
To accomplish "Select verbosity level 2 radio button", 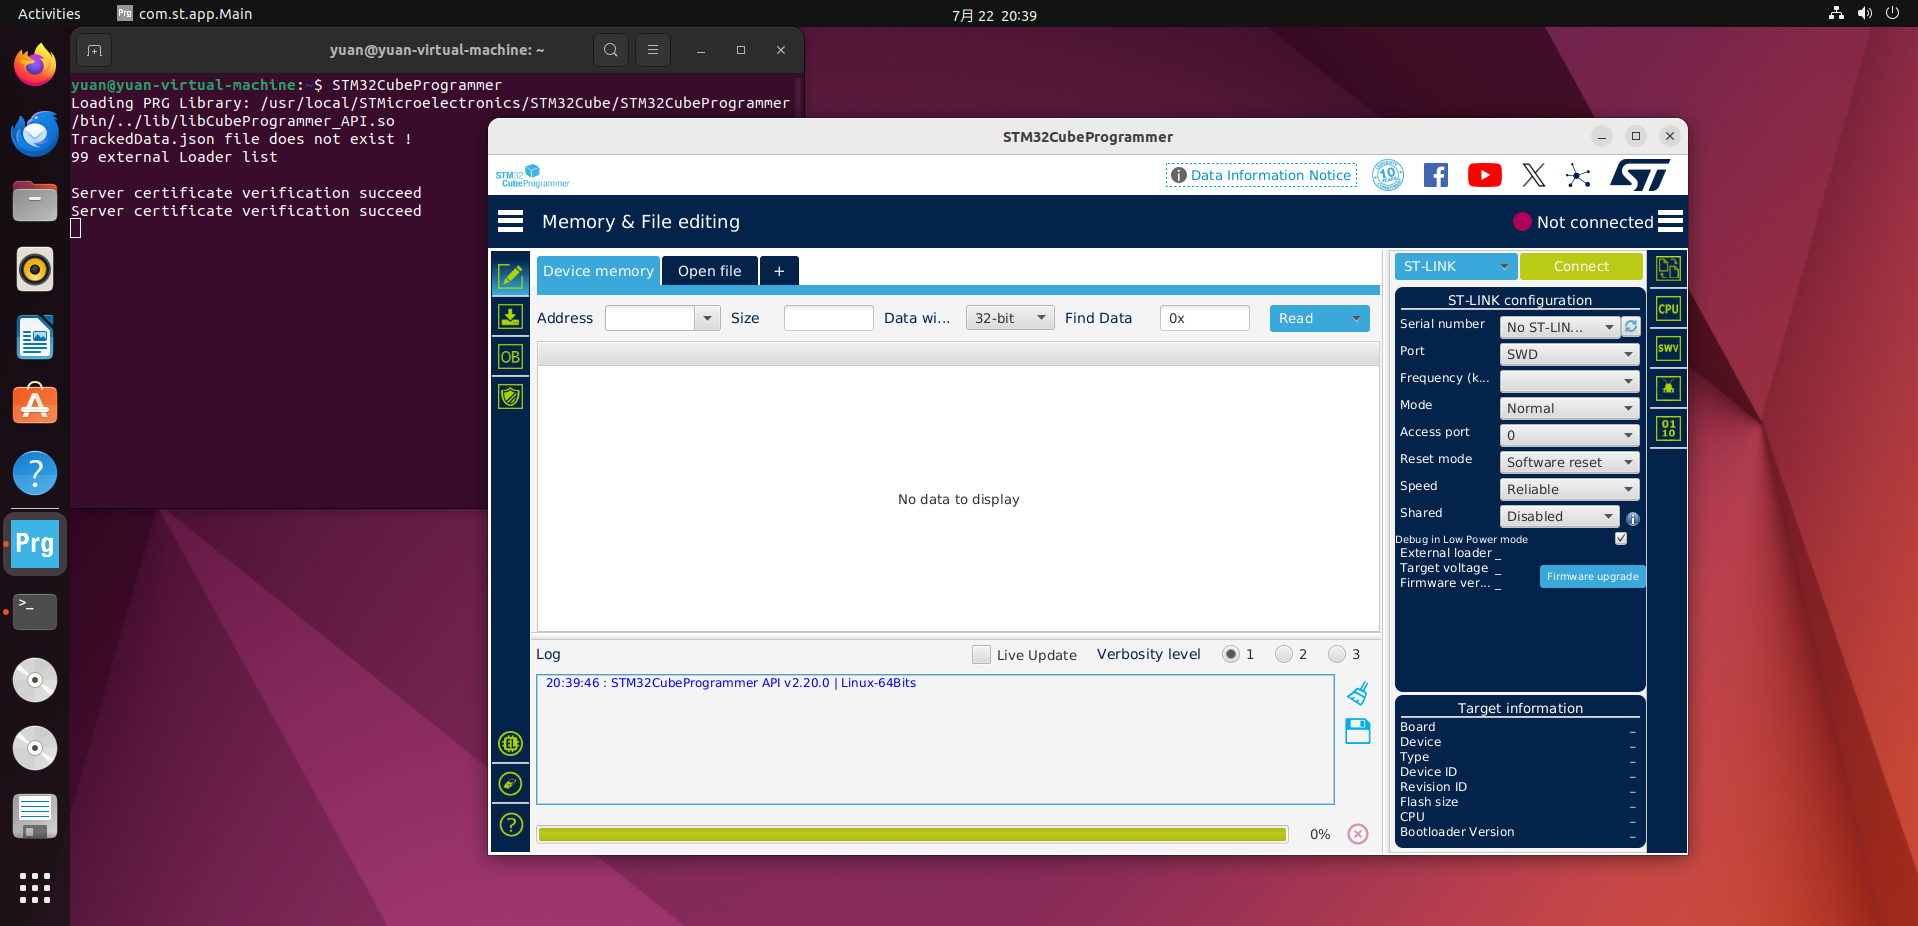I will [x=1284, y=654].
